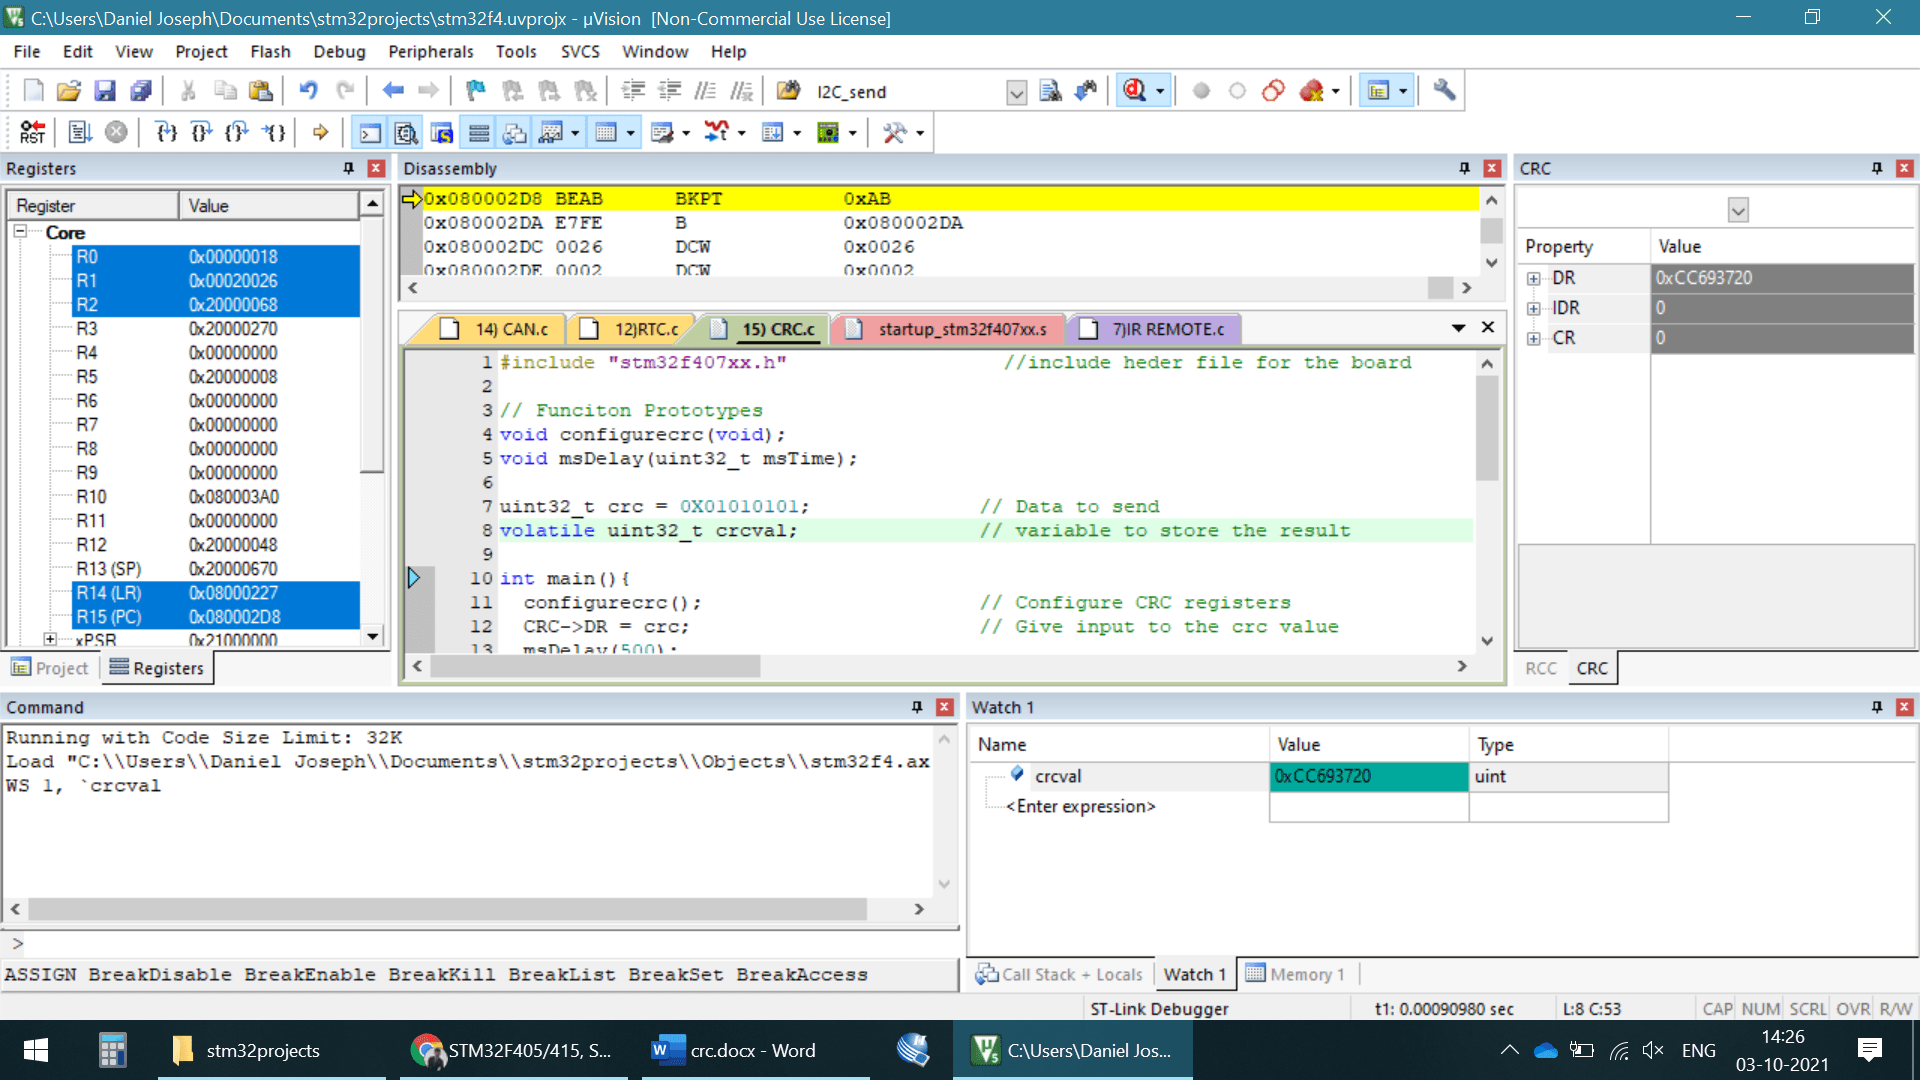The width and height of the screenshot is (1920, 1080).
Task: Select the crcval value cell in Watch 1
Action: coord(1367,776)
